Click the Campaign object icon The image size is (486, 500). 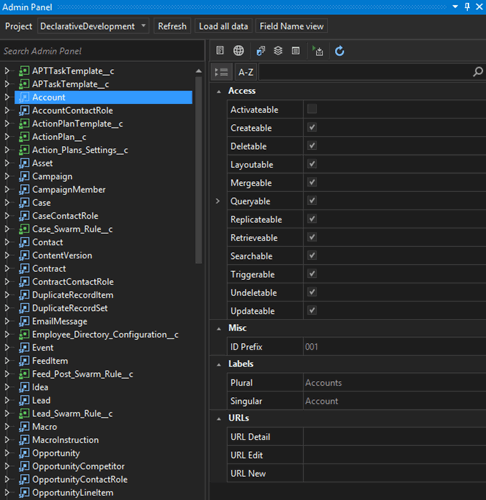(x=24, y=176)
